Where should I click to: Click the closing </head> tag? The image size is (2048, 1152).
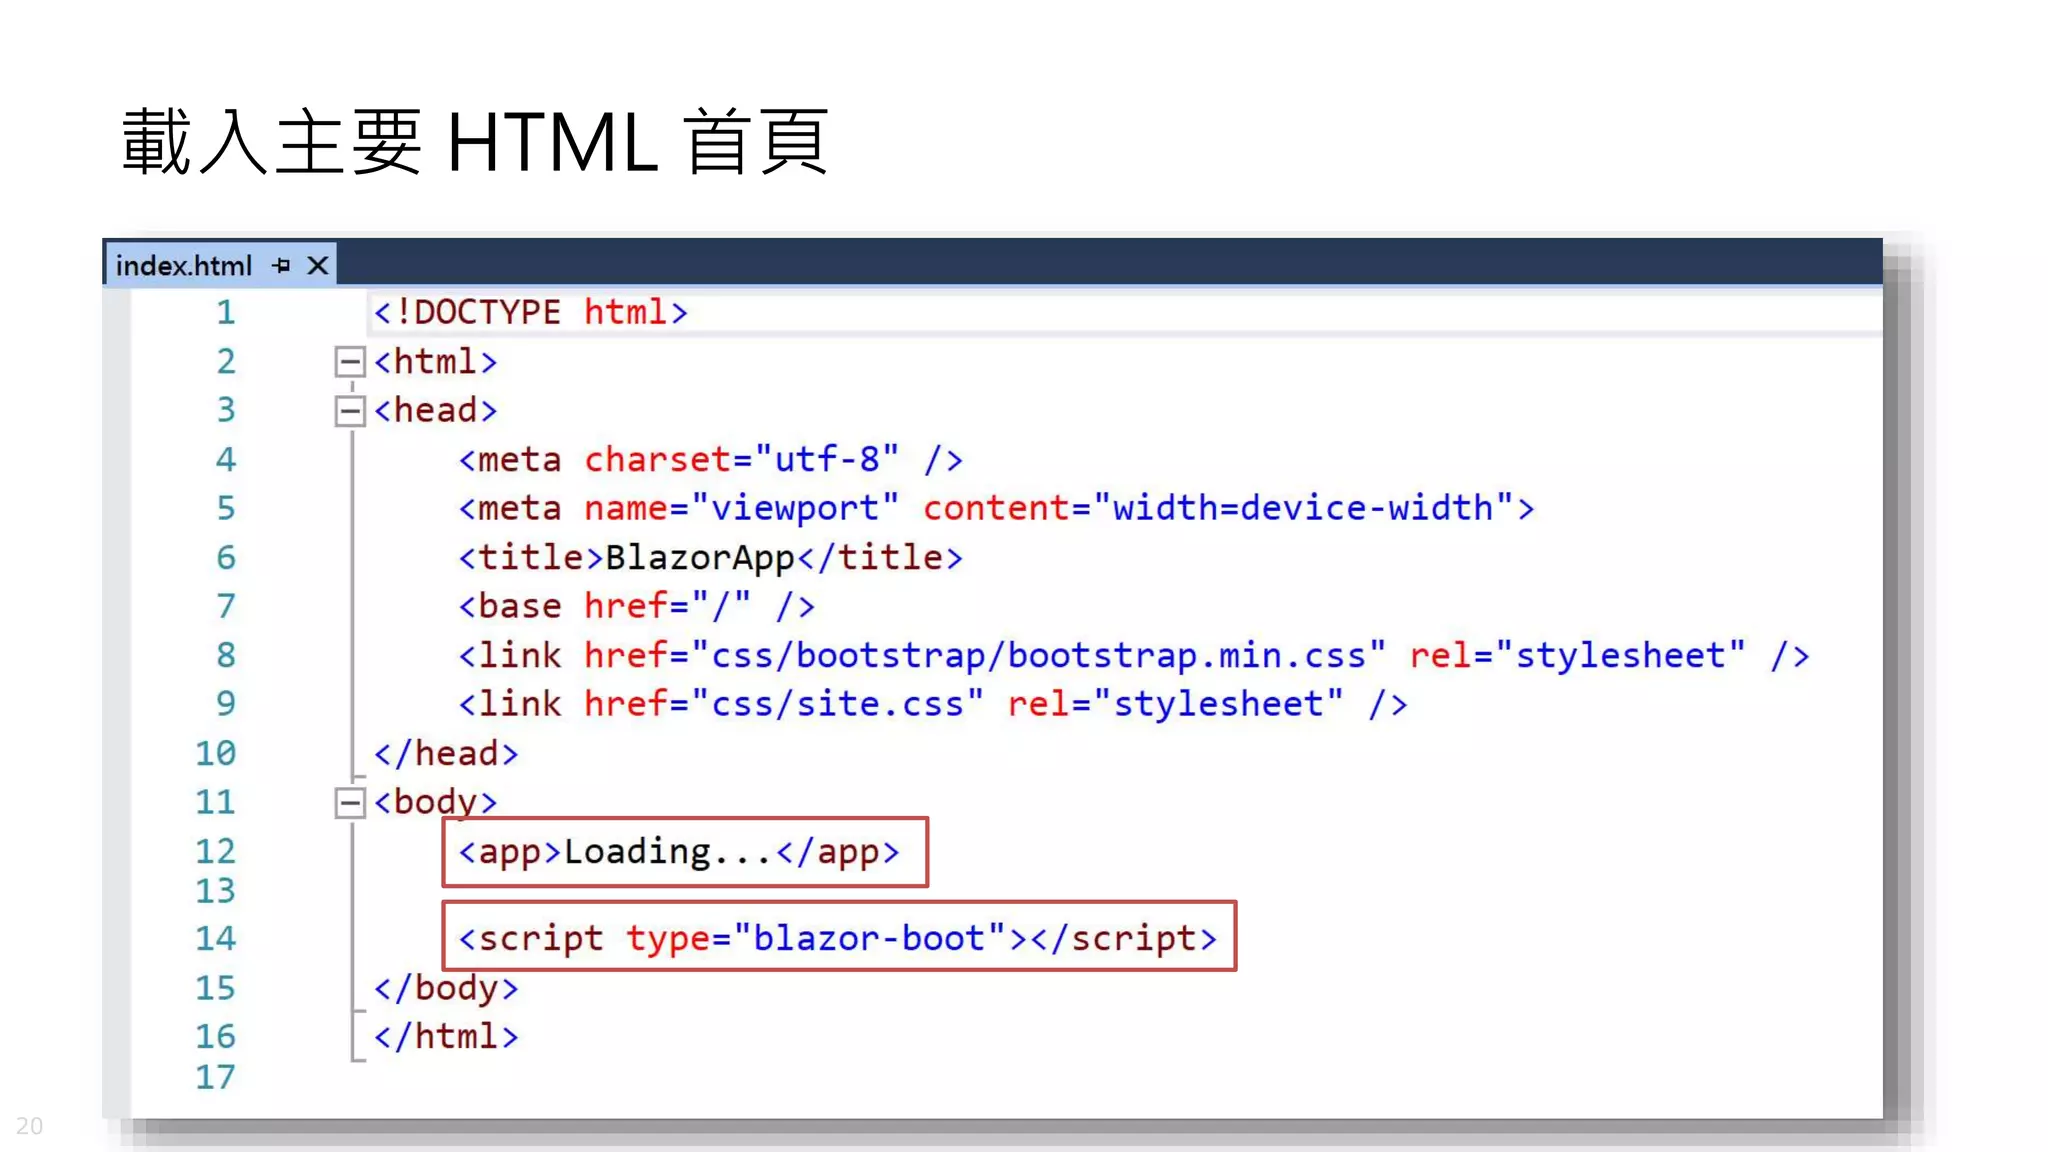[446, 753]
